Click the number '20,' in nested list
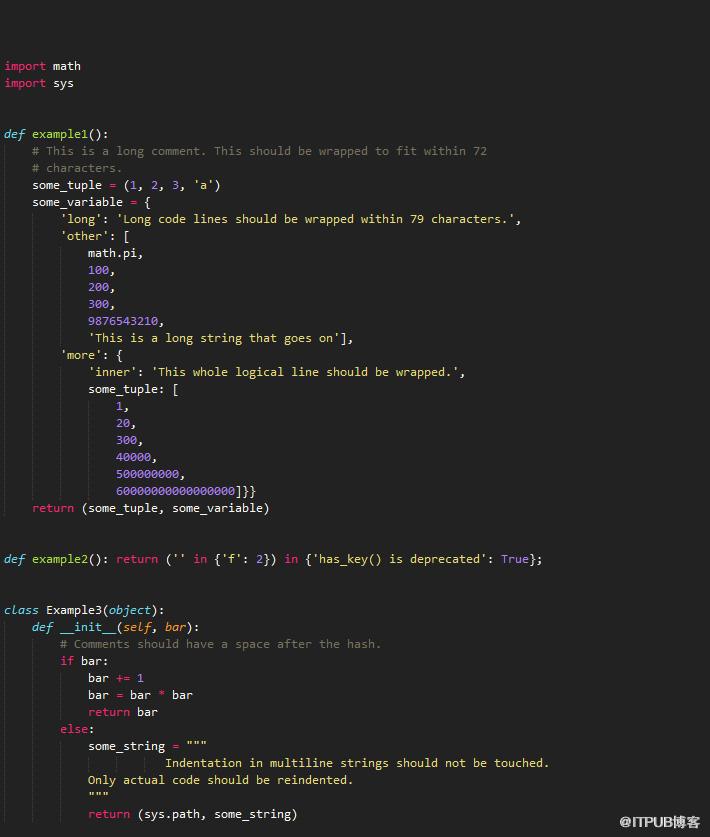The height and width of the screenshot is (837, 710). click(126, 423)
